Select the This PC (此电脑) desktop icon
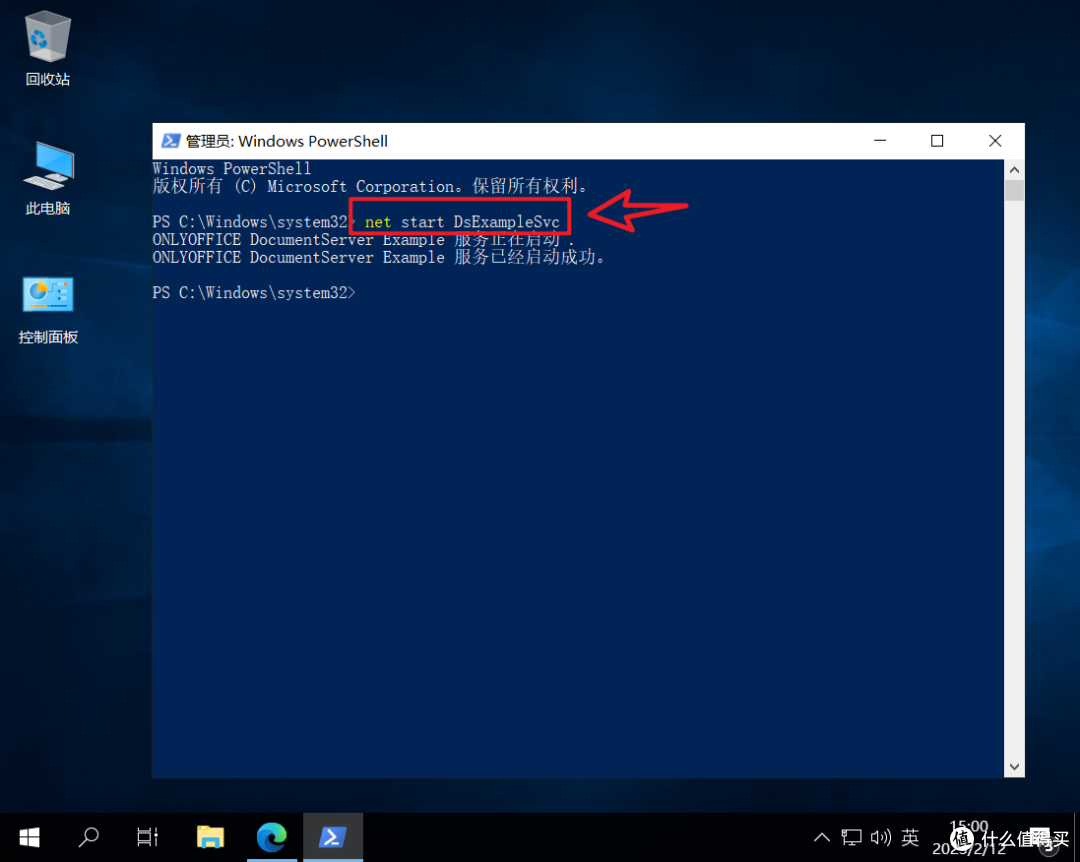 point(48,178)
